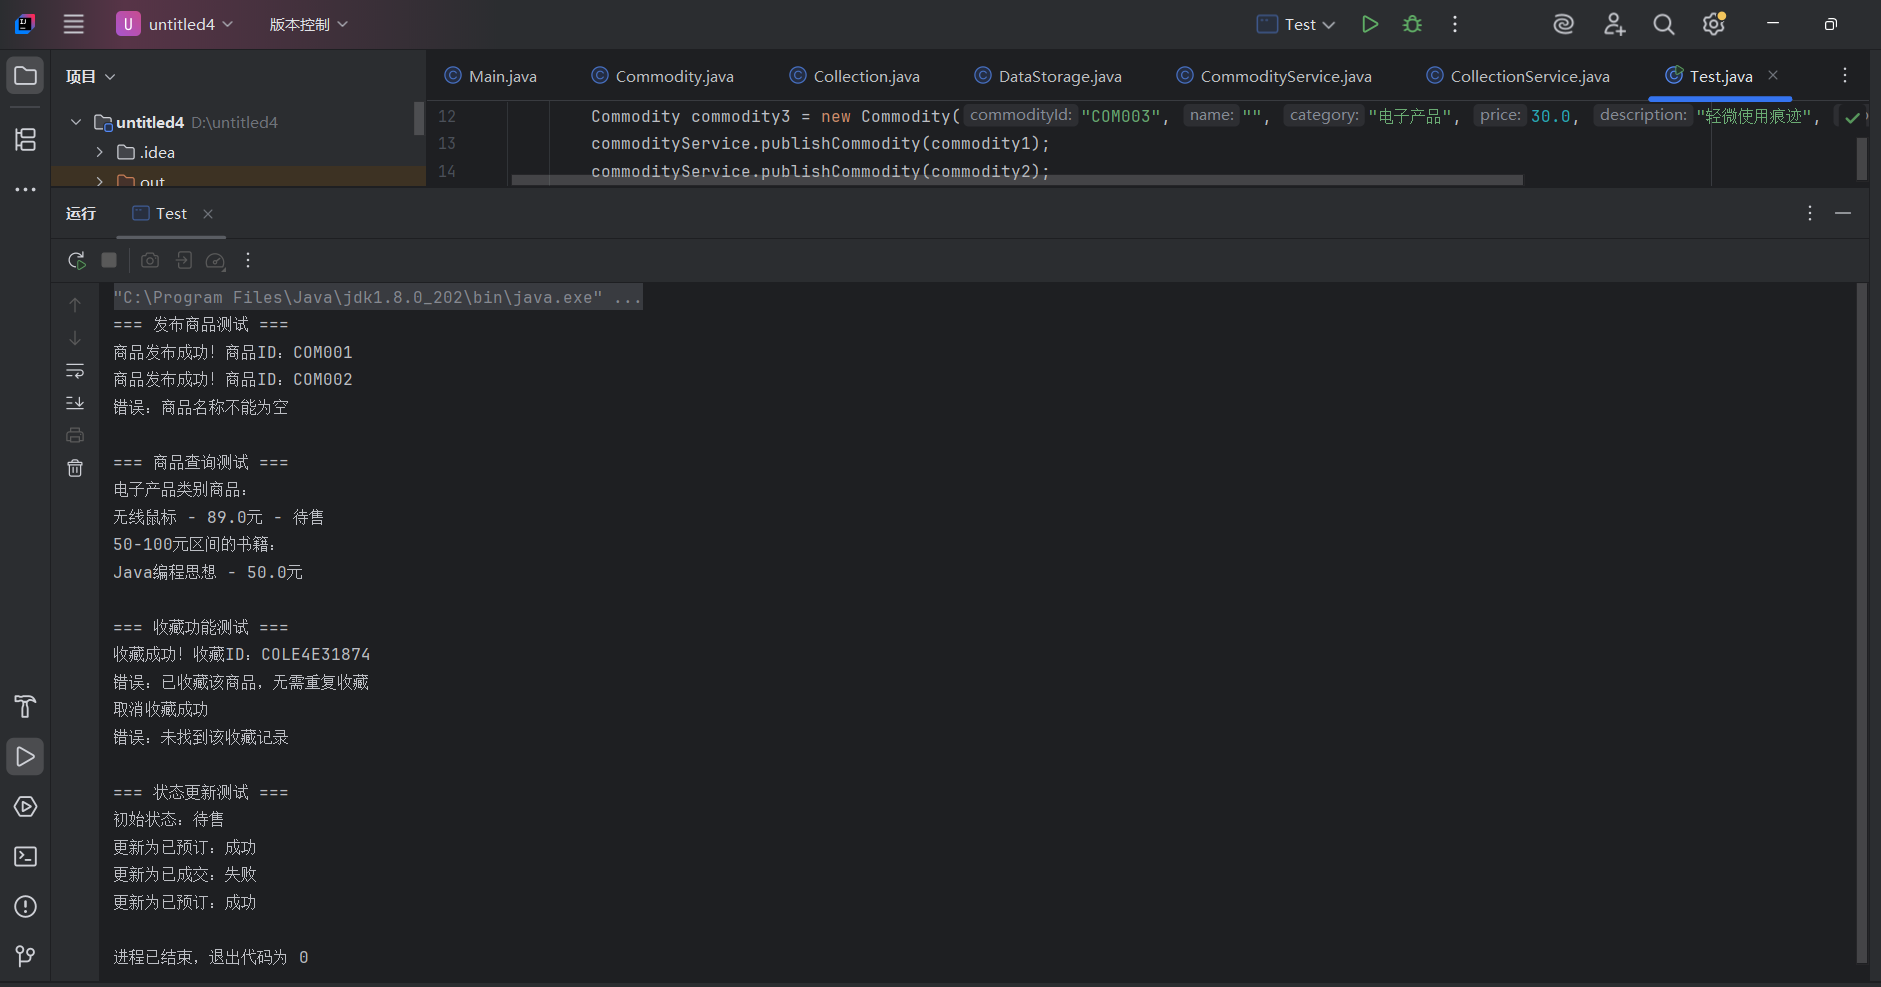The height and width of the screenshot is (987, 1881).
Task: Open the Git tool window
Action: [x=25, y=957]
